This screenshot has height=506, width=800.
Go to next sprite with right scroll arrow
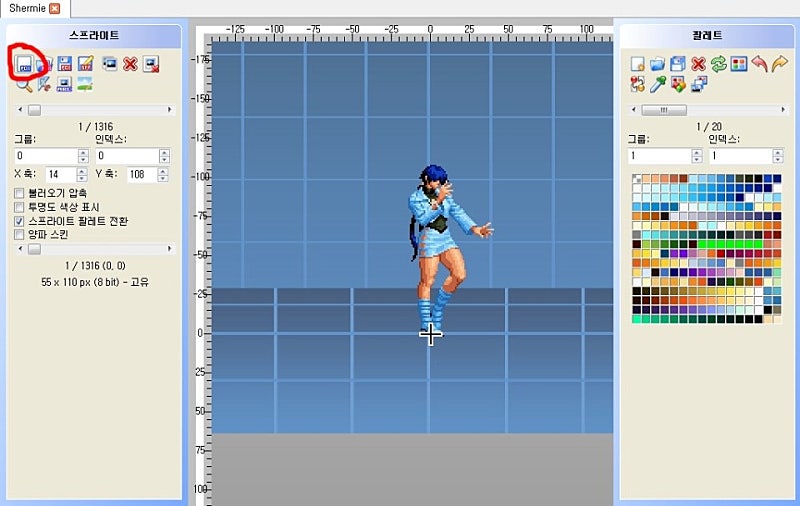(170, 110)
